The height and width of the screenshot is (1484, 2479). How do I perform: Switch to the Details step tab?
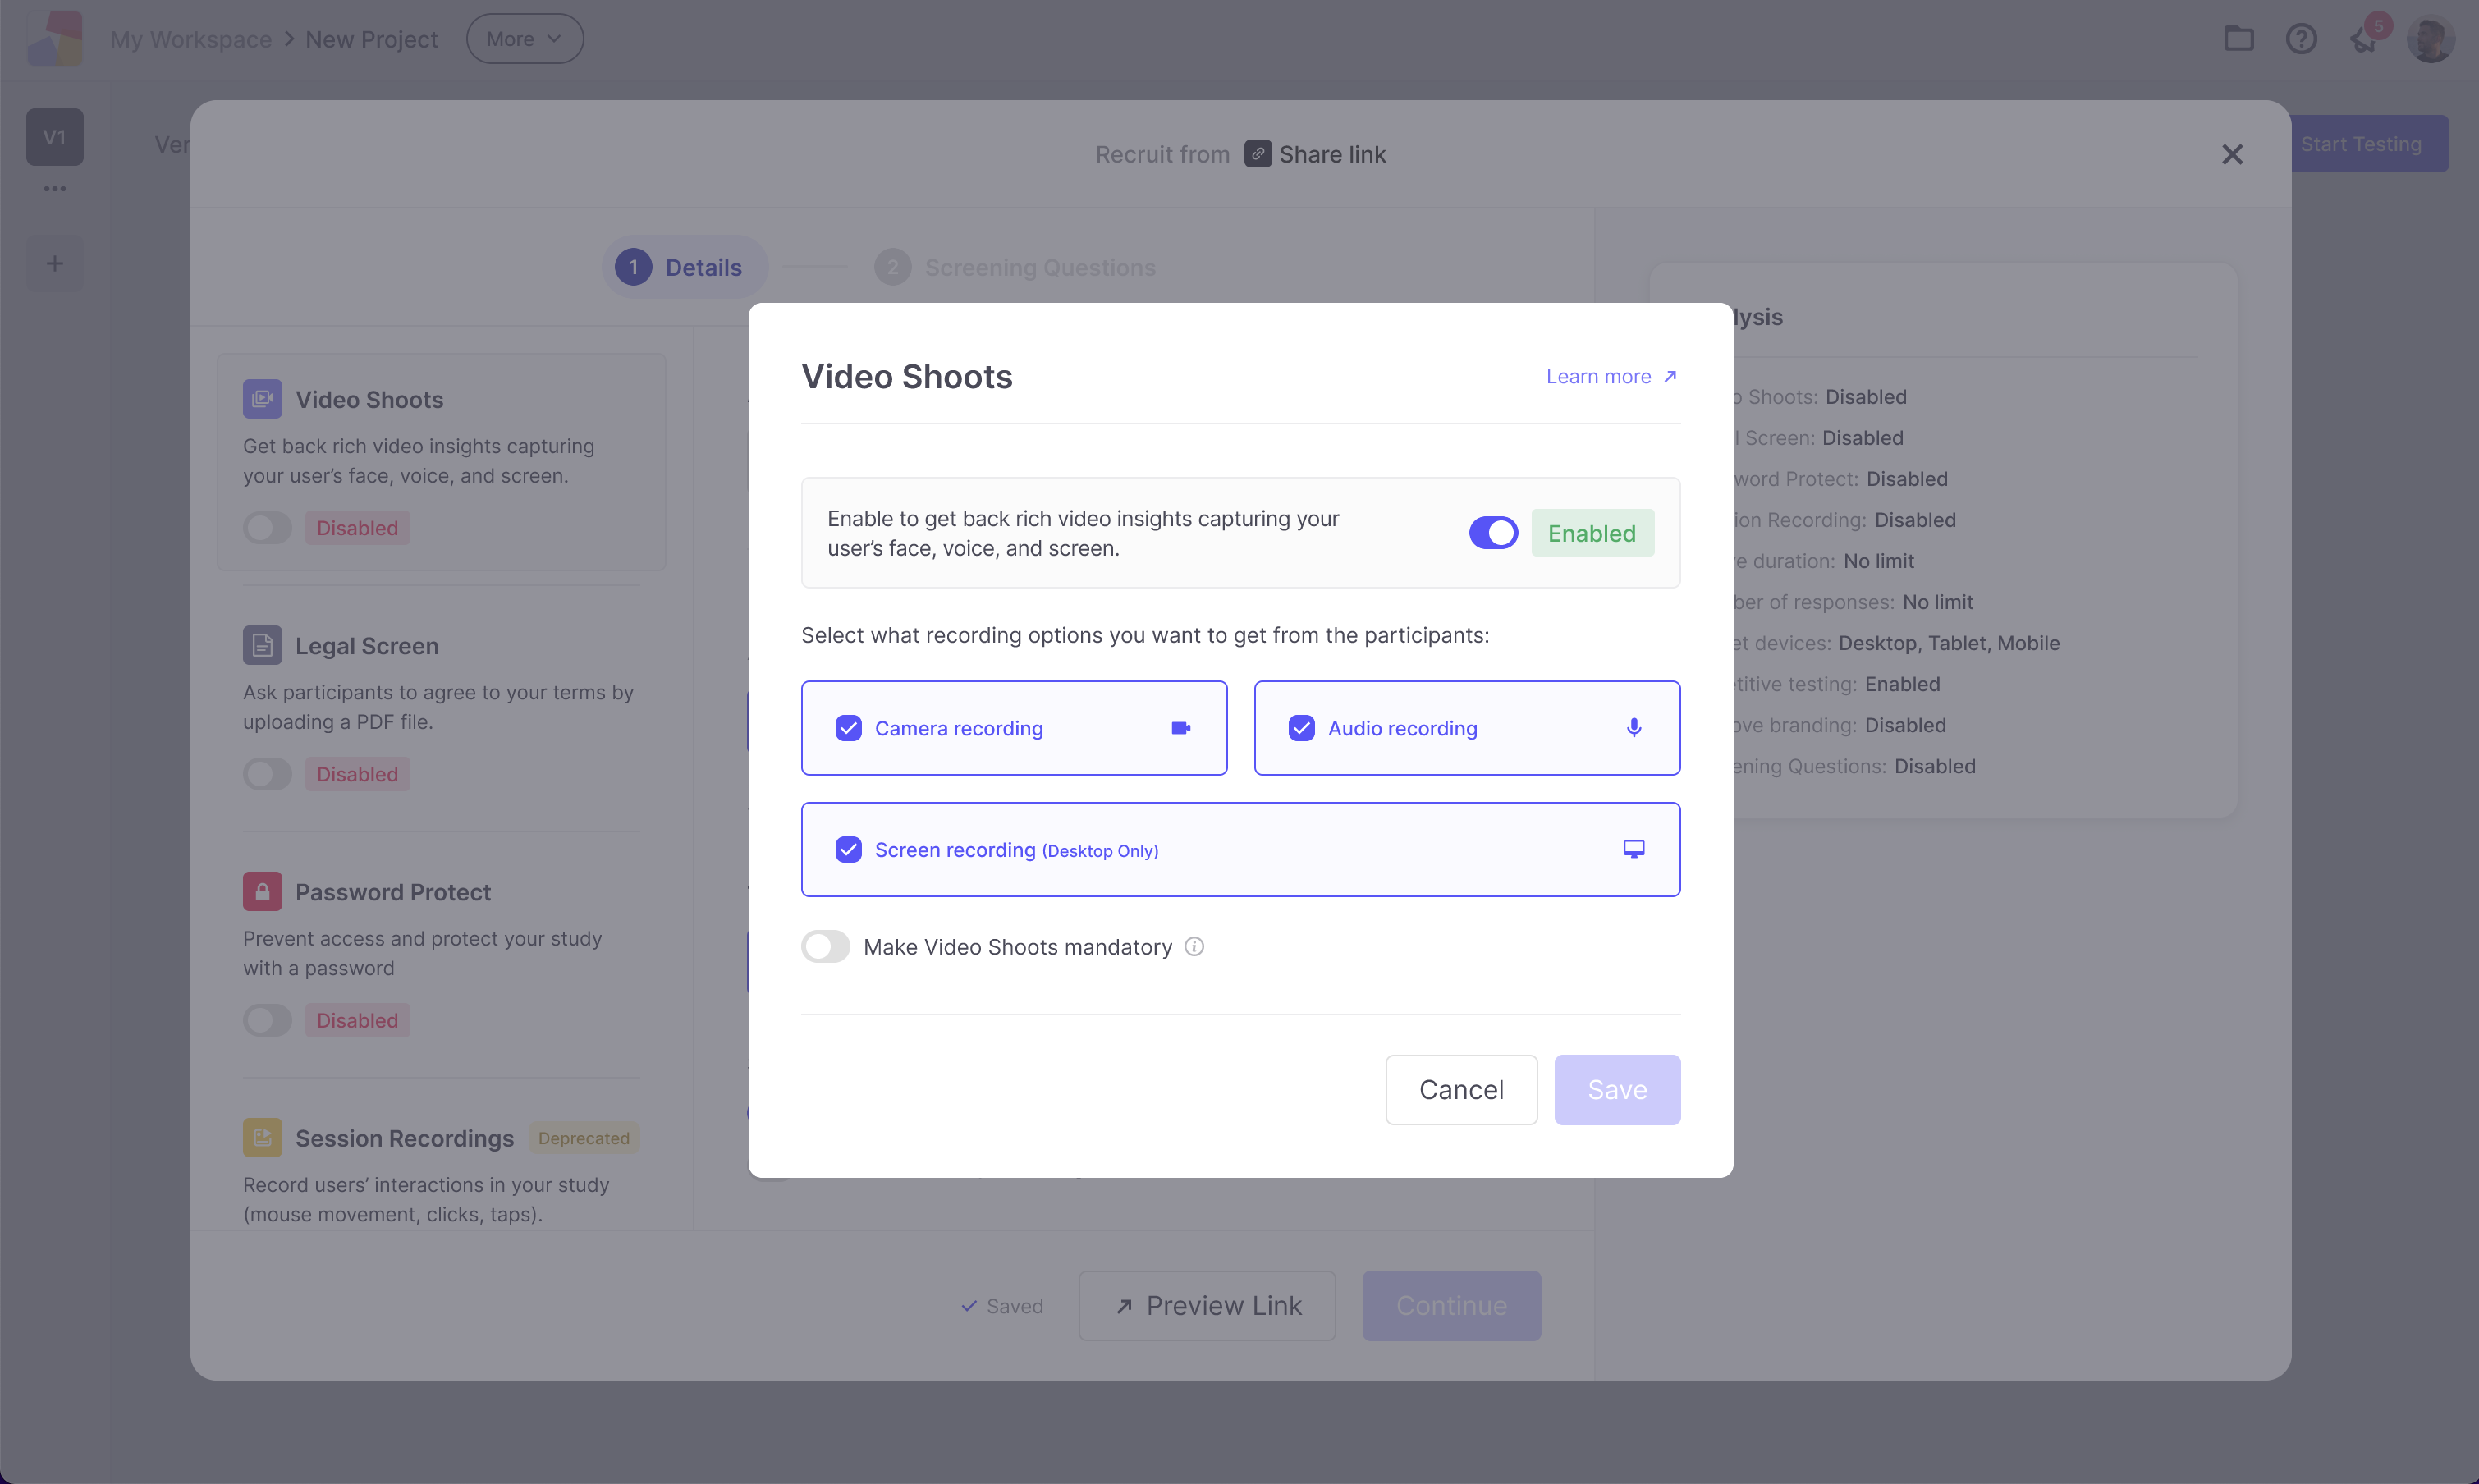coord(684,267)
